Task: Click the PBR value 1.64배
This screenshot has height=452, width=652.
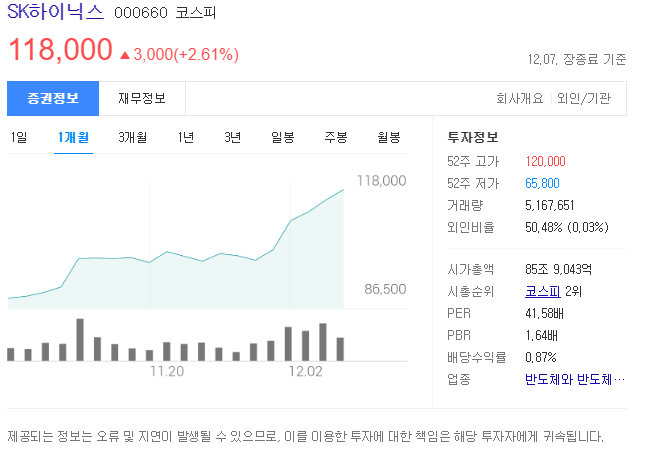Action: point(541,335)
